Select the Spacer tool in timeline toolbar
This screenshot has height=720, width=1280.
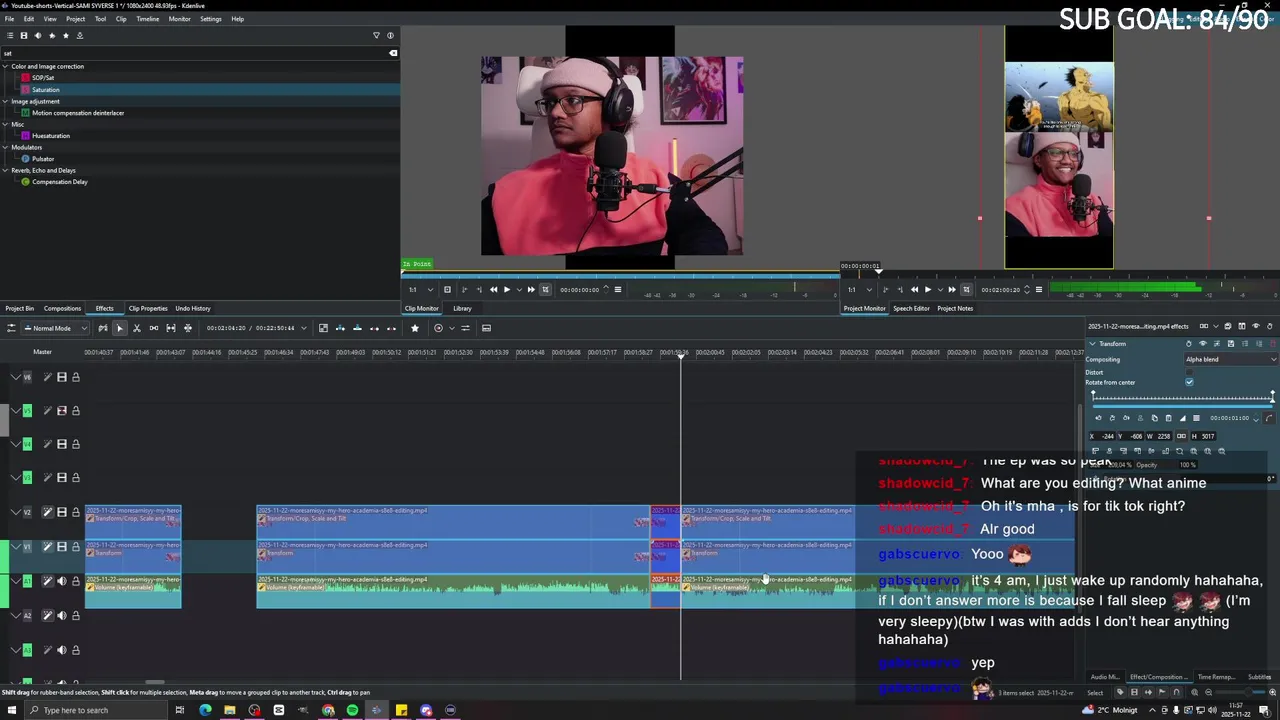pos(154,328)
